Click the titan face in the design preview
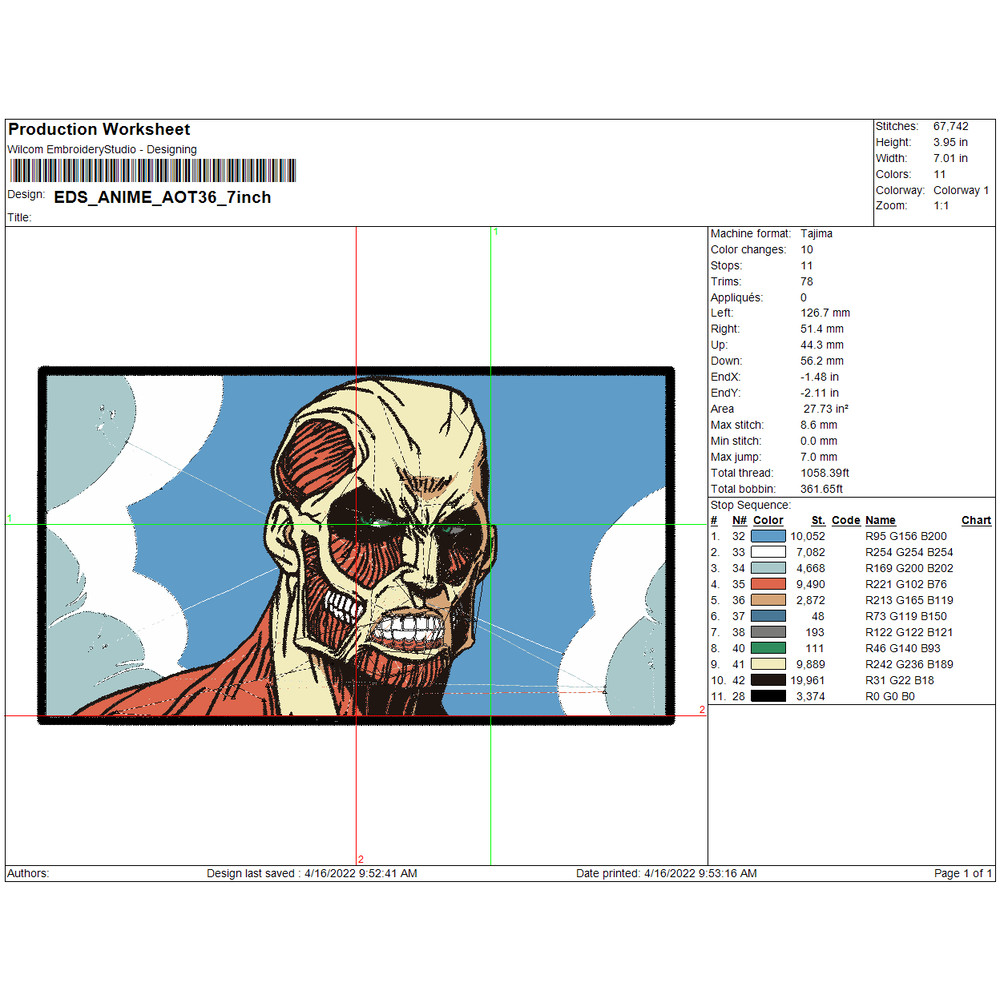Image resolution: width=1000 pixels, height=1000 pixels. coord(400,540)
